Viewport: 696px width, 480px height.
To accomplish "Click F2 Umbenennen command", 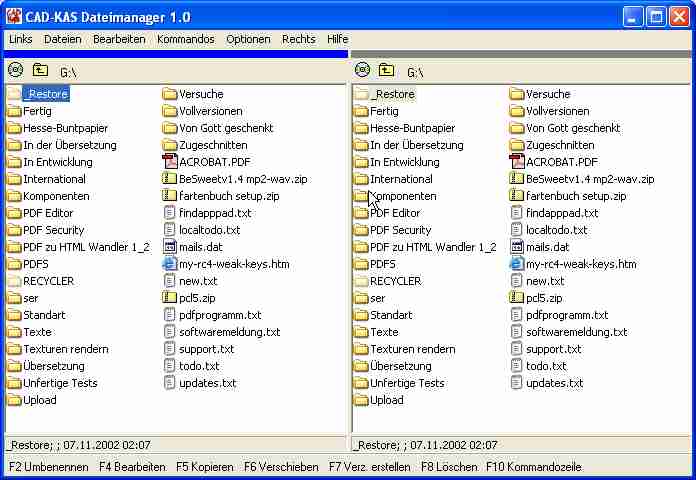I will coord(47,467).
